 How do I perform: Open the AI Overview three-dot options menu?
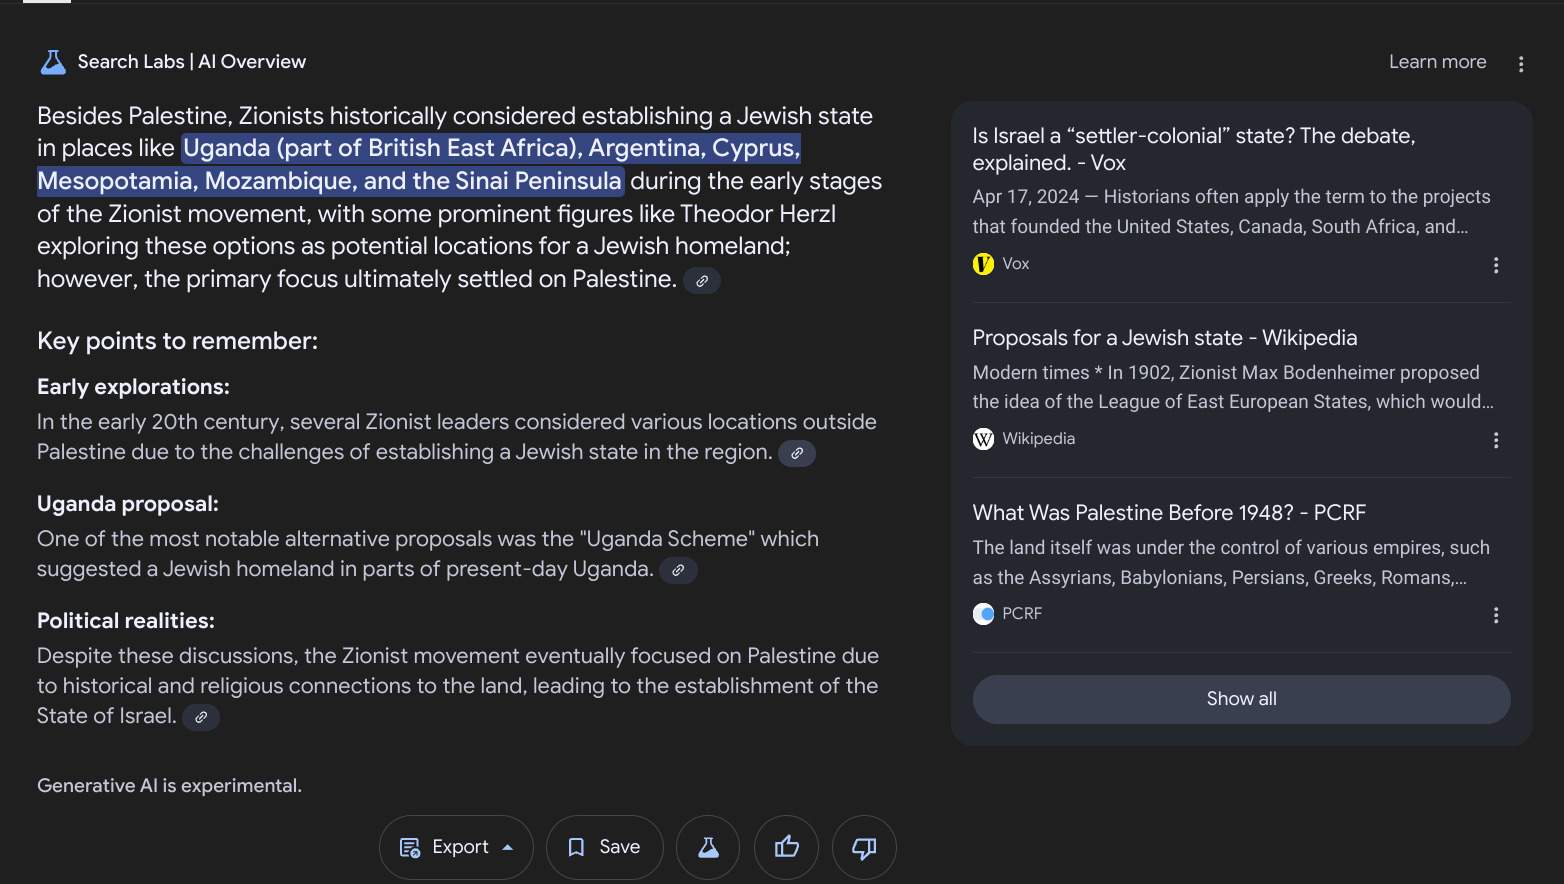1521,64
